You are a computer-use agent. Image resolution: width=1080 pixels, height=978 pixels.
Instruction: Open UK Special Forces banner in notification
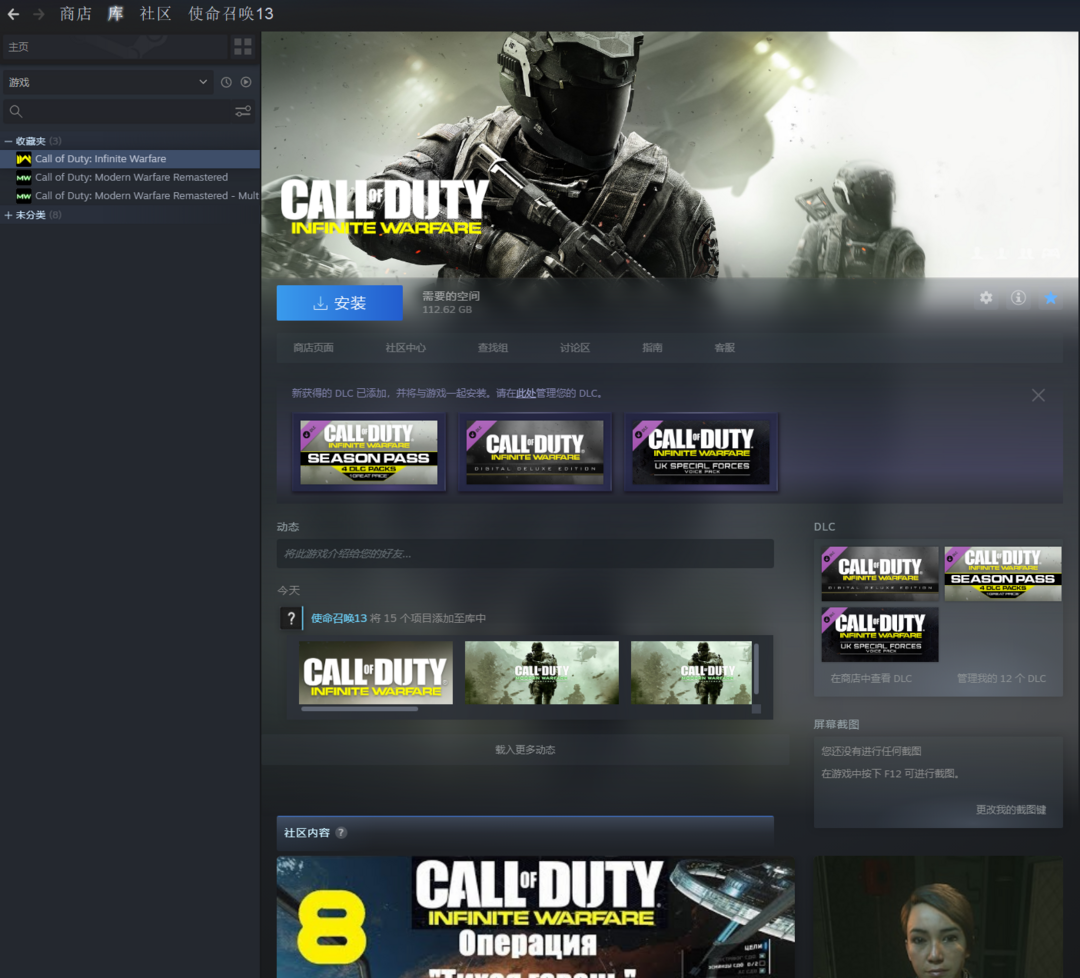point(700,452)
